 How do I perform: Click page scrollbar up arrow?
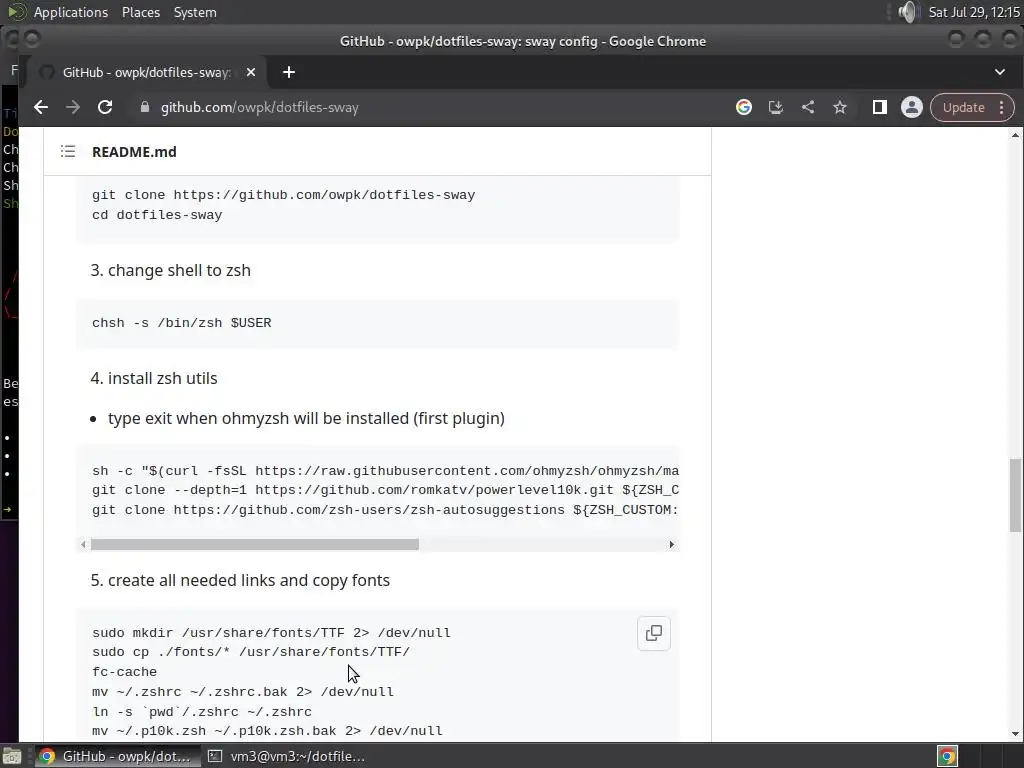click(x=1015, y=135)
